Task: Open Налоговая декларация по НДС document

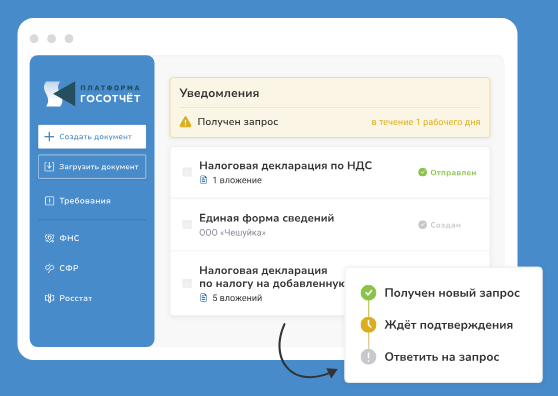Action: click(x=285, y=165)
